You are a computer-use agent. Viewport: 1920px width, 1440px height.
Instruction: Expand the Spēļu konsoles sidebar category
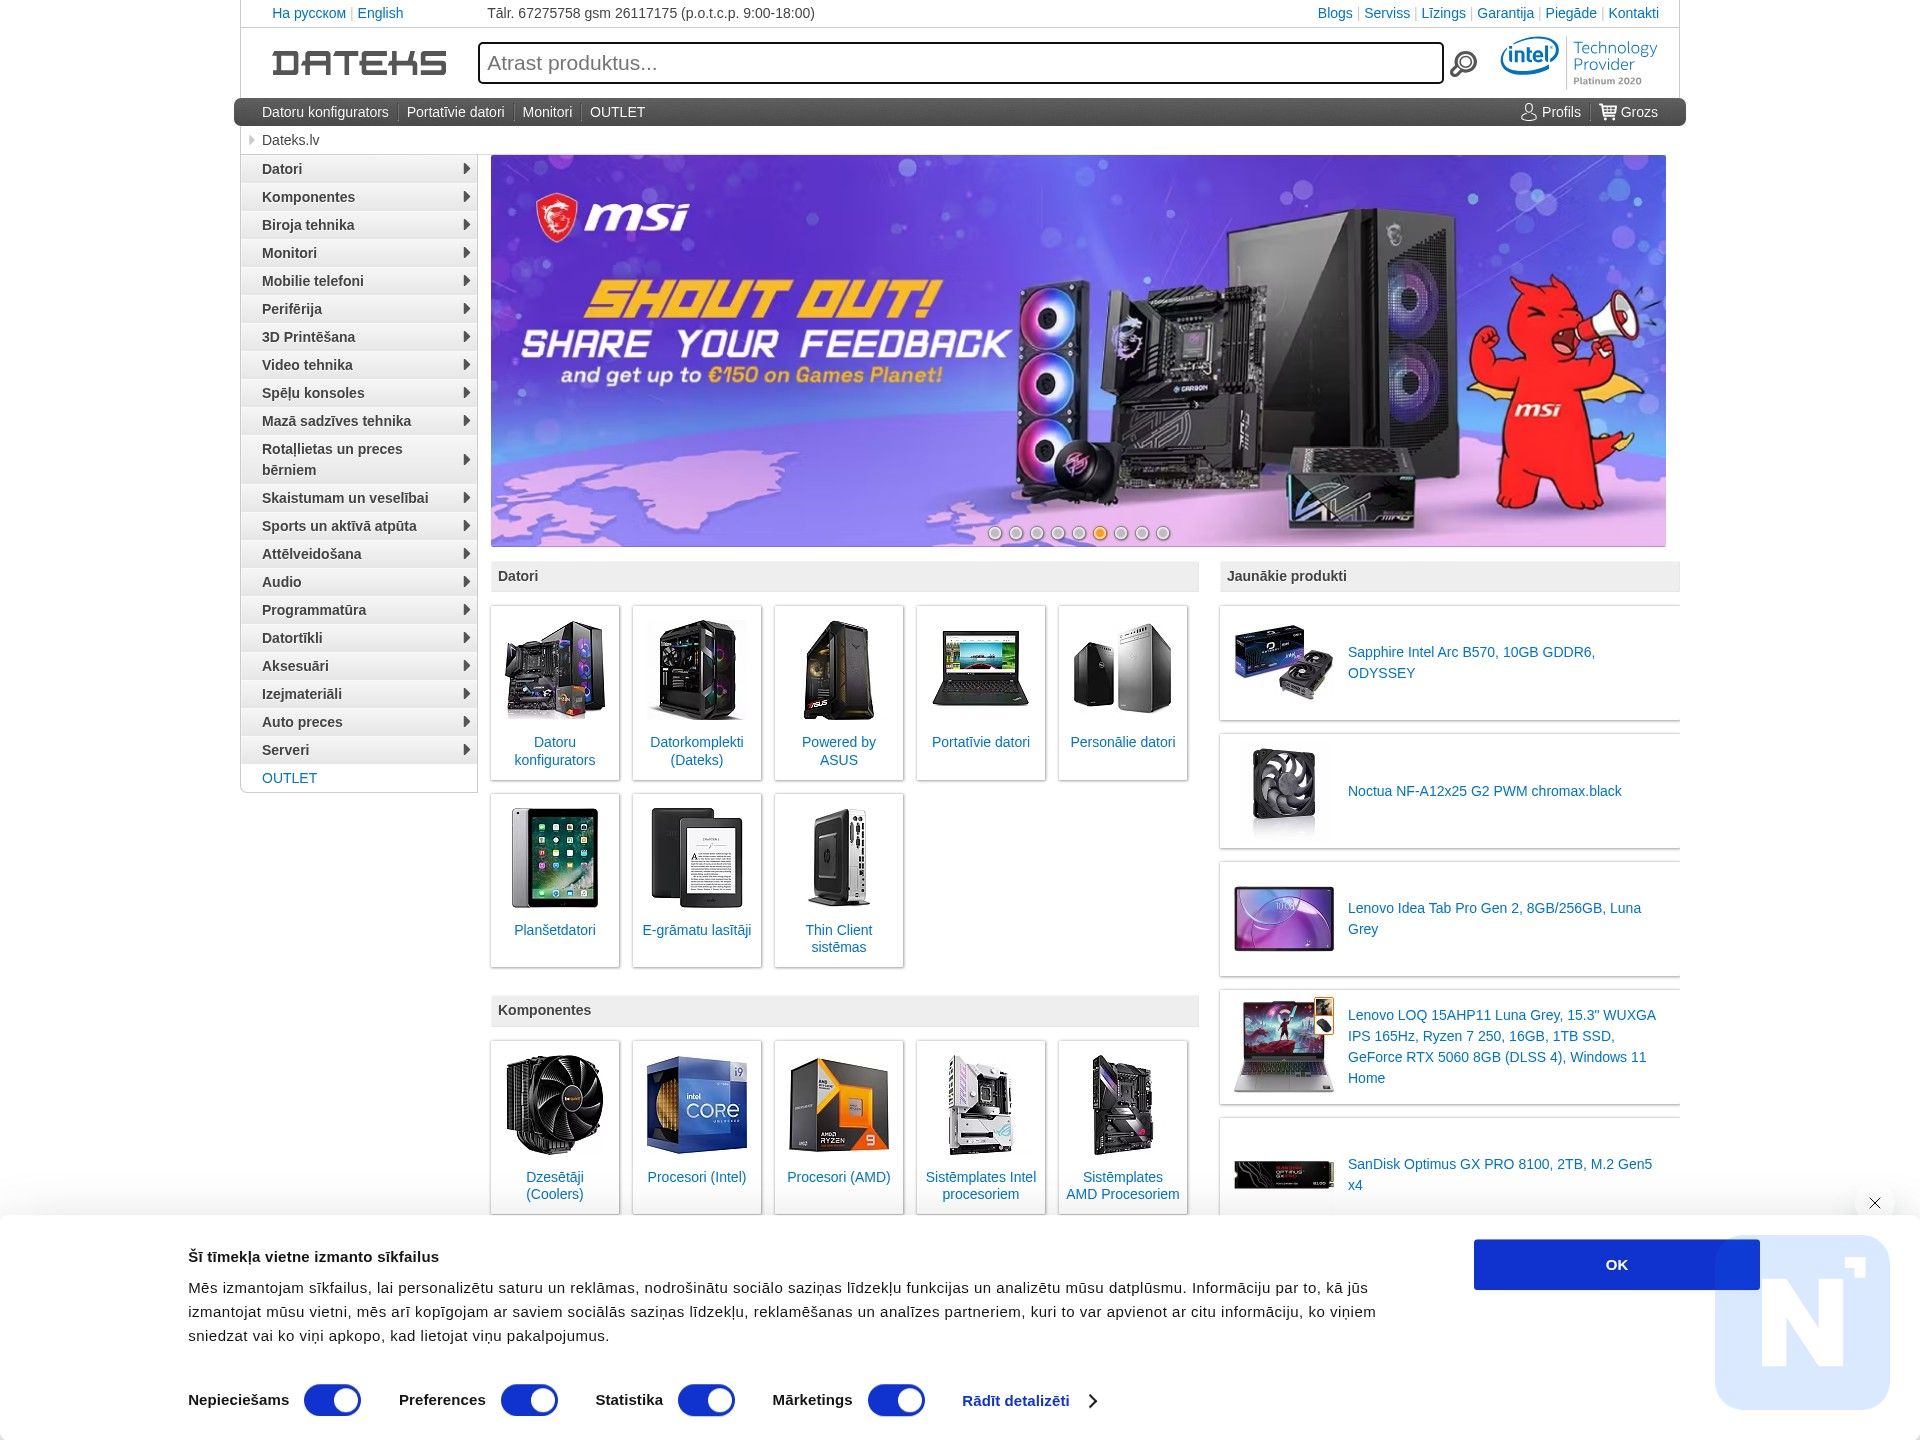pos(359,393)
